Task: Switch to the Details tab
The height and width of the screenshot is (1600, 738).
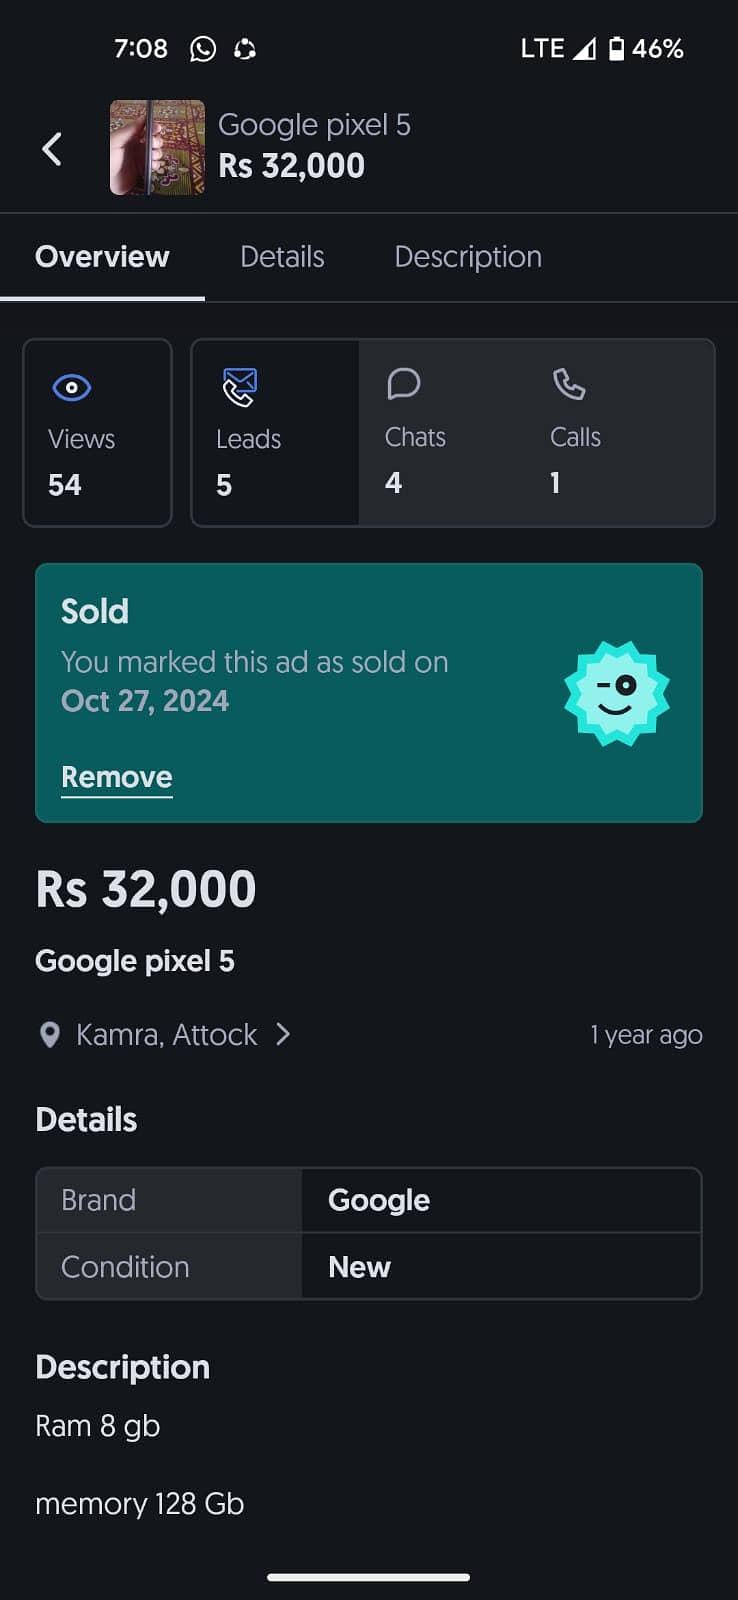Action: pos(282,257)
